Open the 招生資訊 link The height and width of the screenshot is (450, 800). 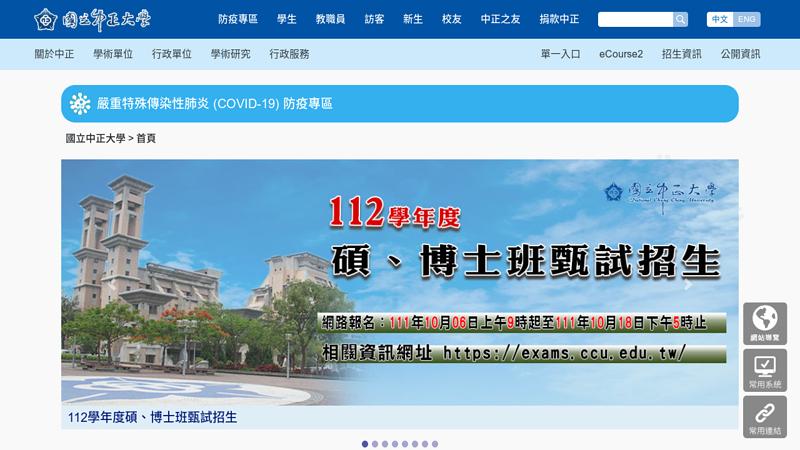(682, 54)
